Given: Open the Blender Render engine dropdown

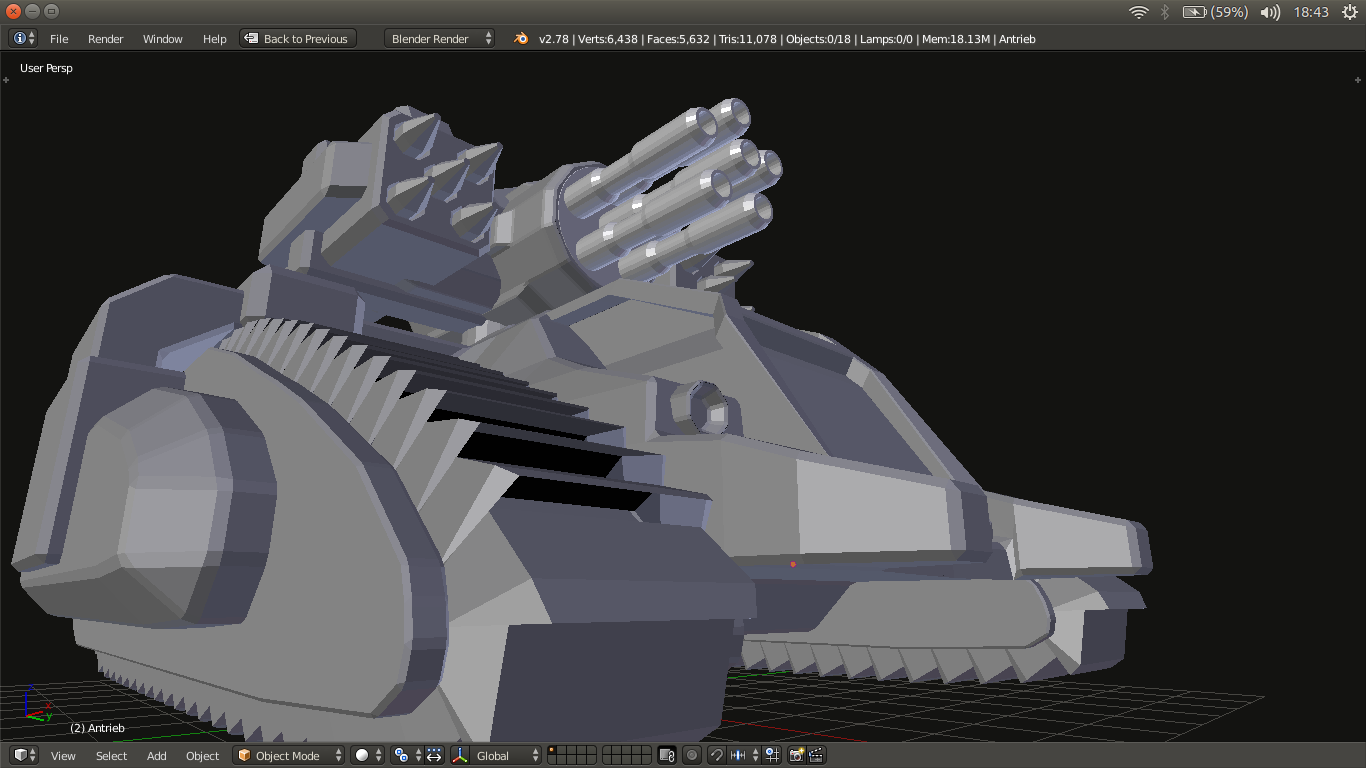Looking at the screenshot, I should [440, 39].
